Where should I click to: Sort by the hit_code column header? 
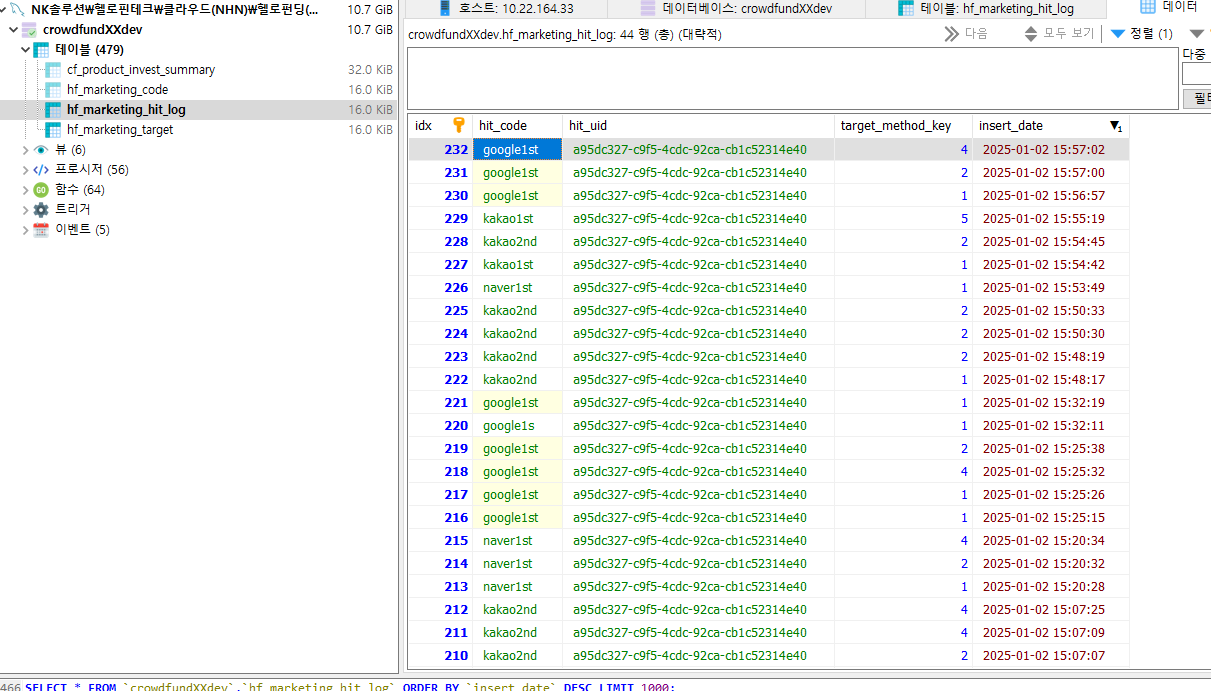(517, 126)
